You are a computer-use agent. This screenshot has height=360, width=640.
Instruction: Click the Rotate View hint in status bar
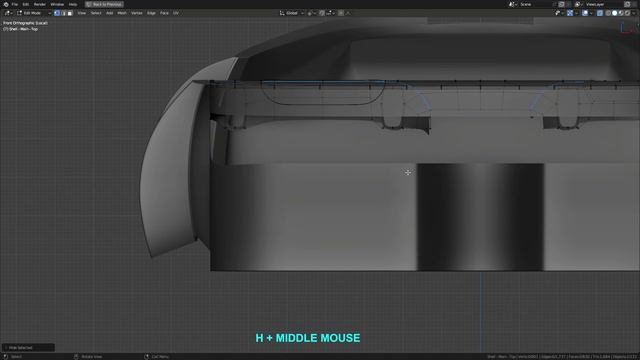(x=88, y=357)
